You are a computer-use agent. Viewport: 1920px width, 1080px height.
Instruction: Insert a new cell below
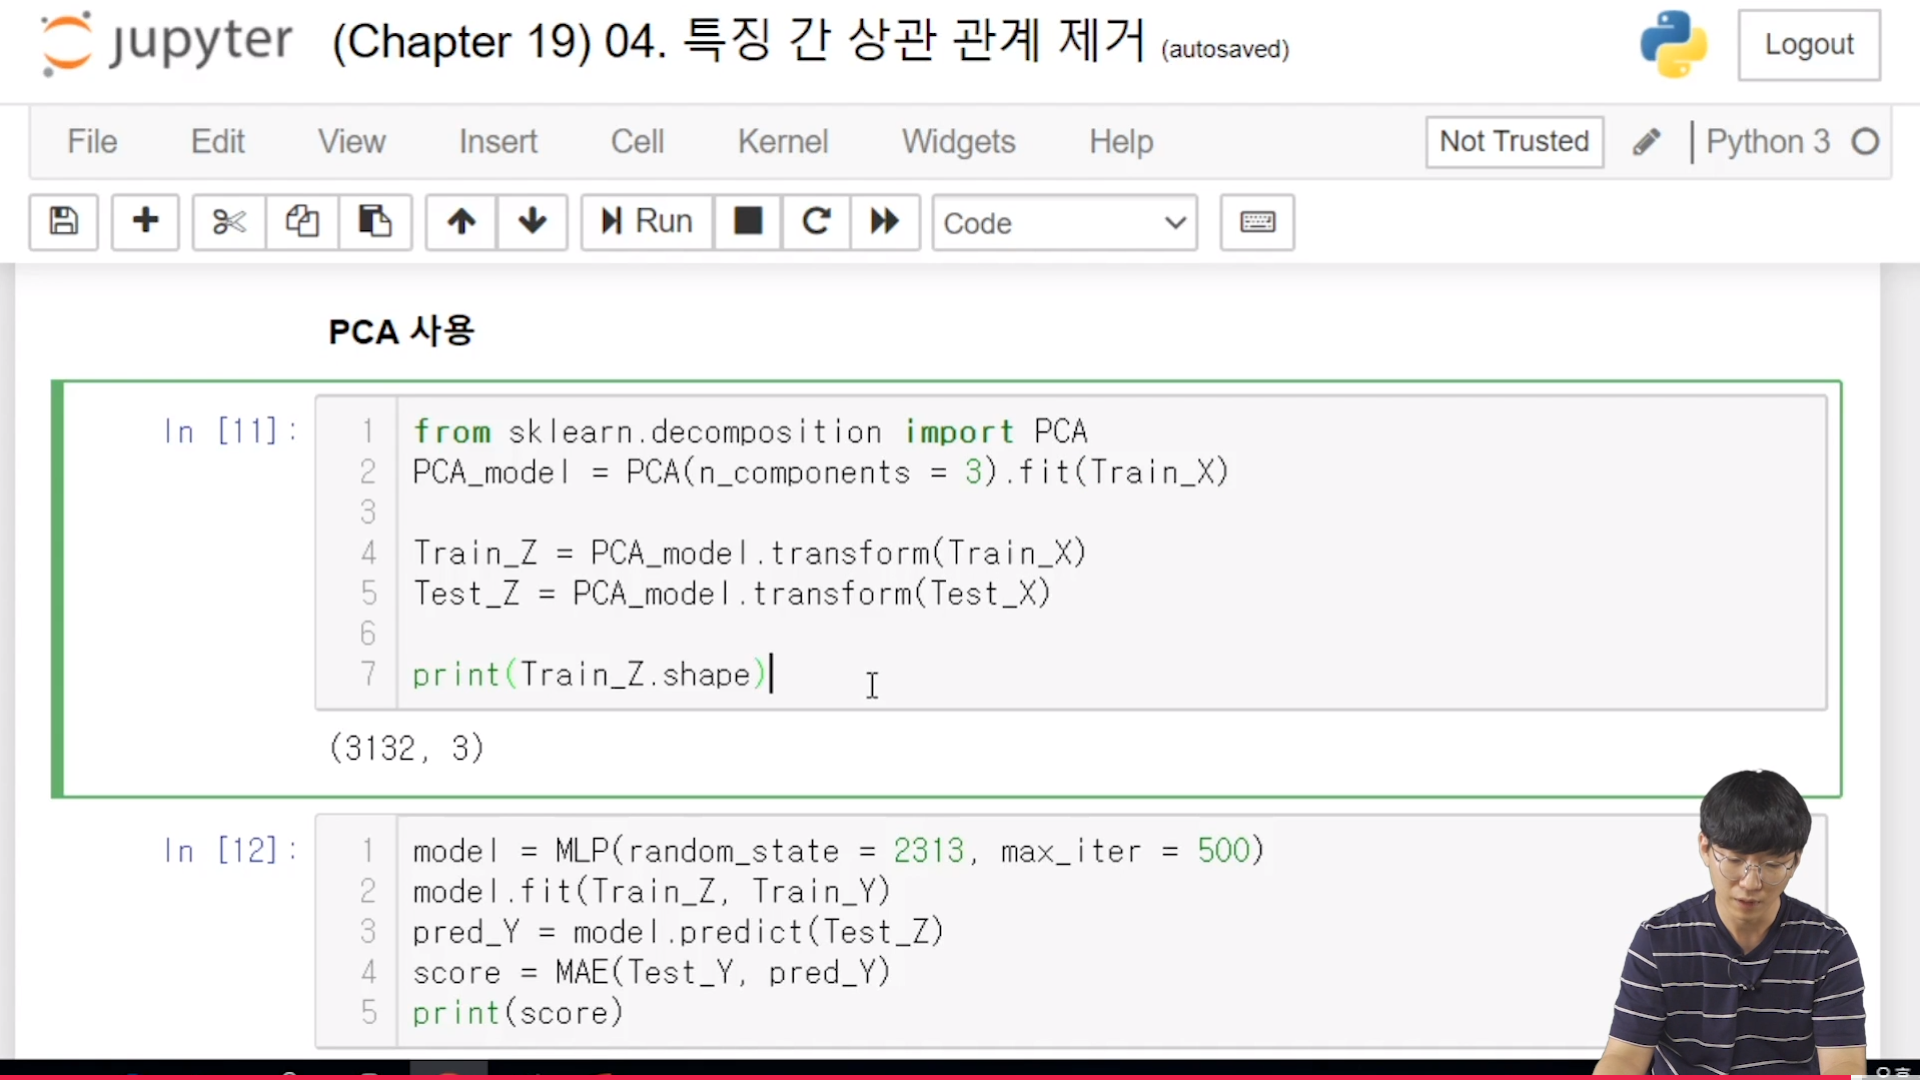[x=145, y=221]
